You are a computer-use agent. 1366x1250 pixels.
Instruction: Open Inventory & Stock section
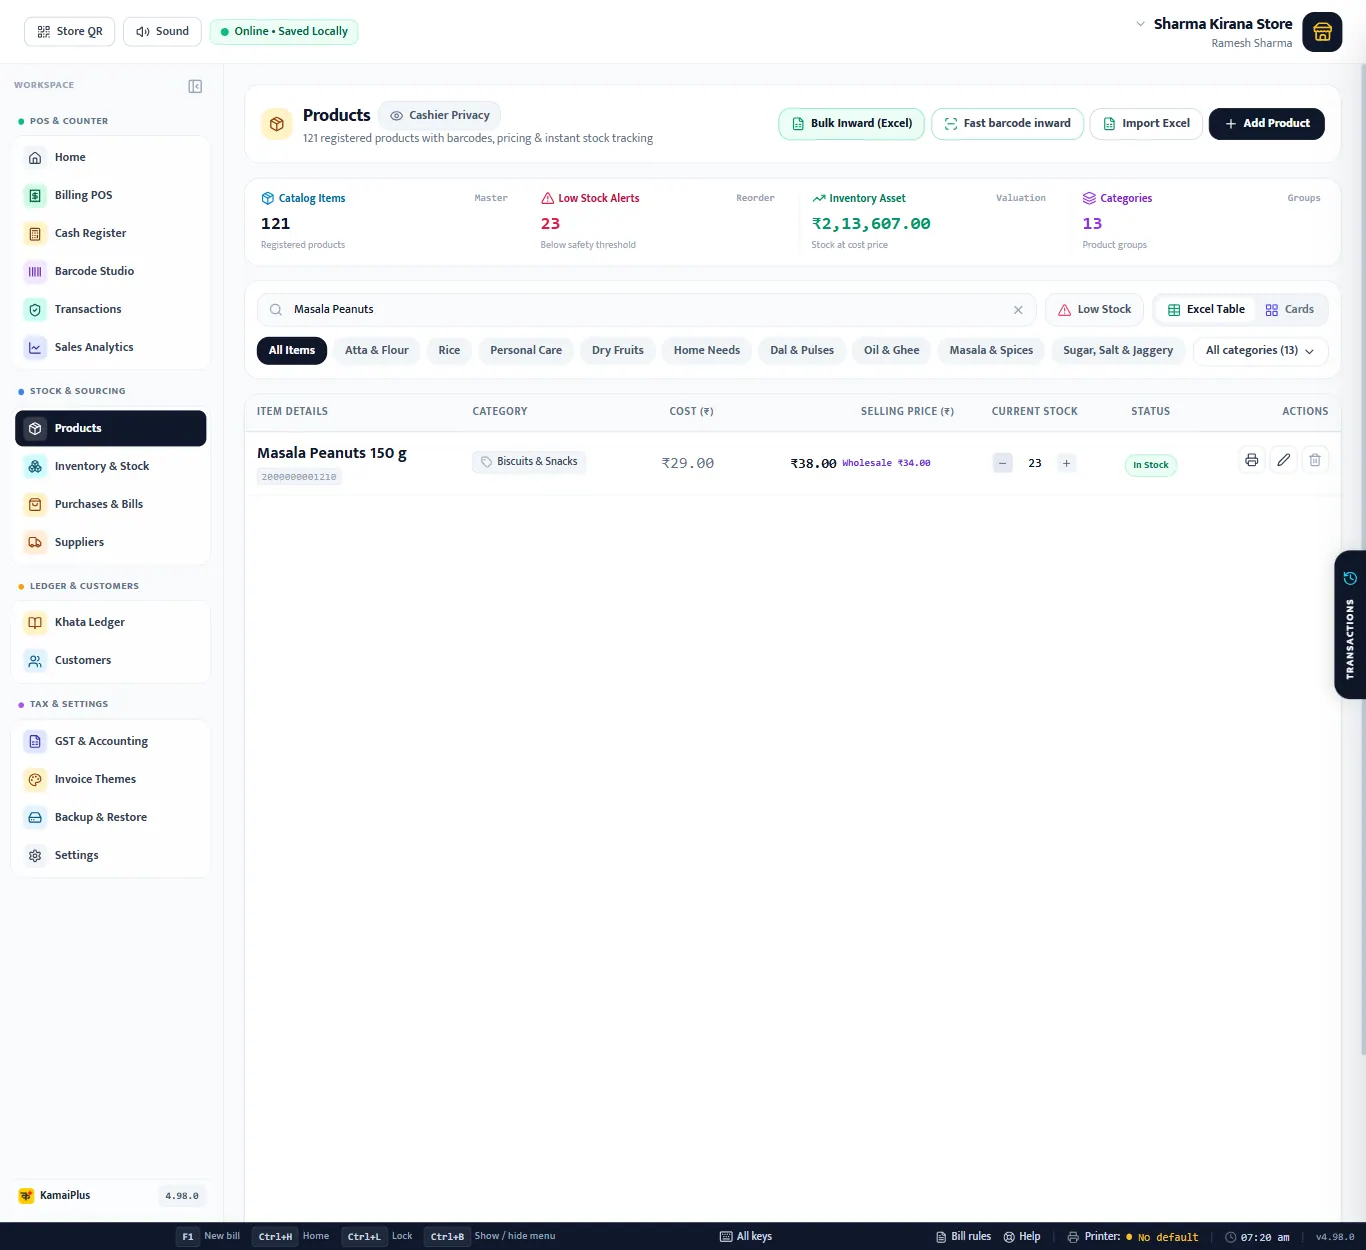pyautogui.click(x=111, y=466)
